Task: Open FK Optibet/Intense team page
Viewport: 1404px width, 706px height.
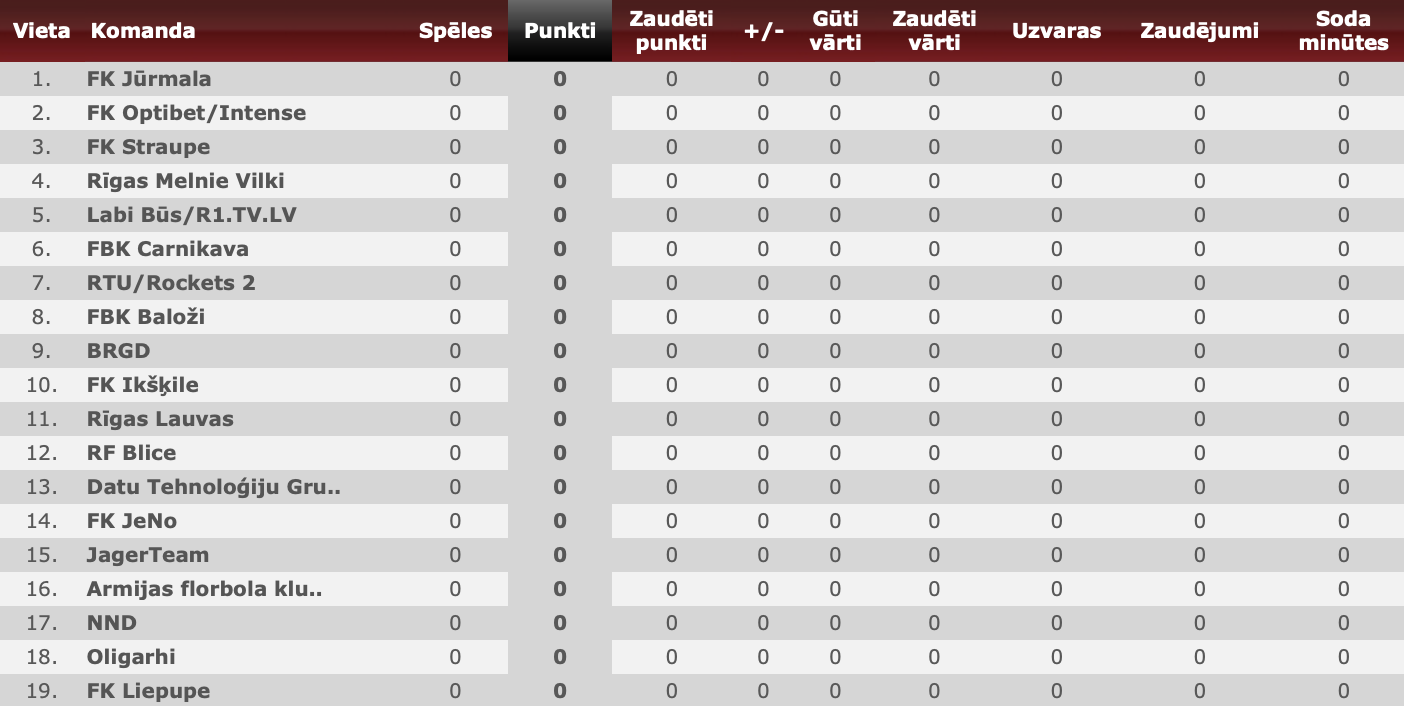Action: [x=196, y=113]
